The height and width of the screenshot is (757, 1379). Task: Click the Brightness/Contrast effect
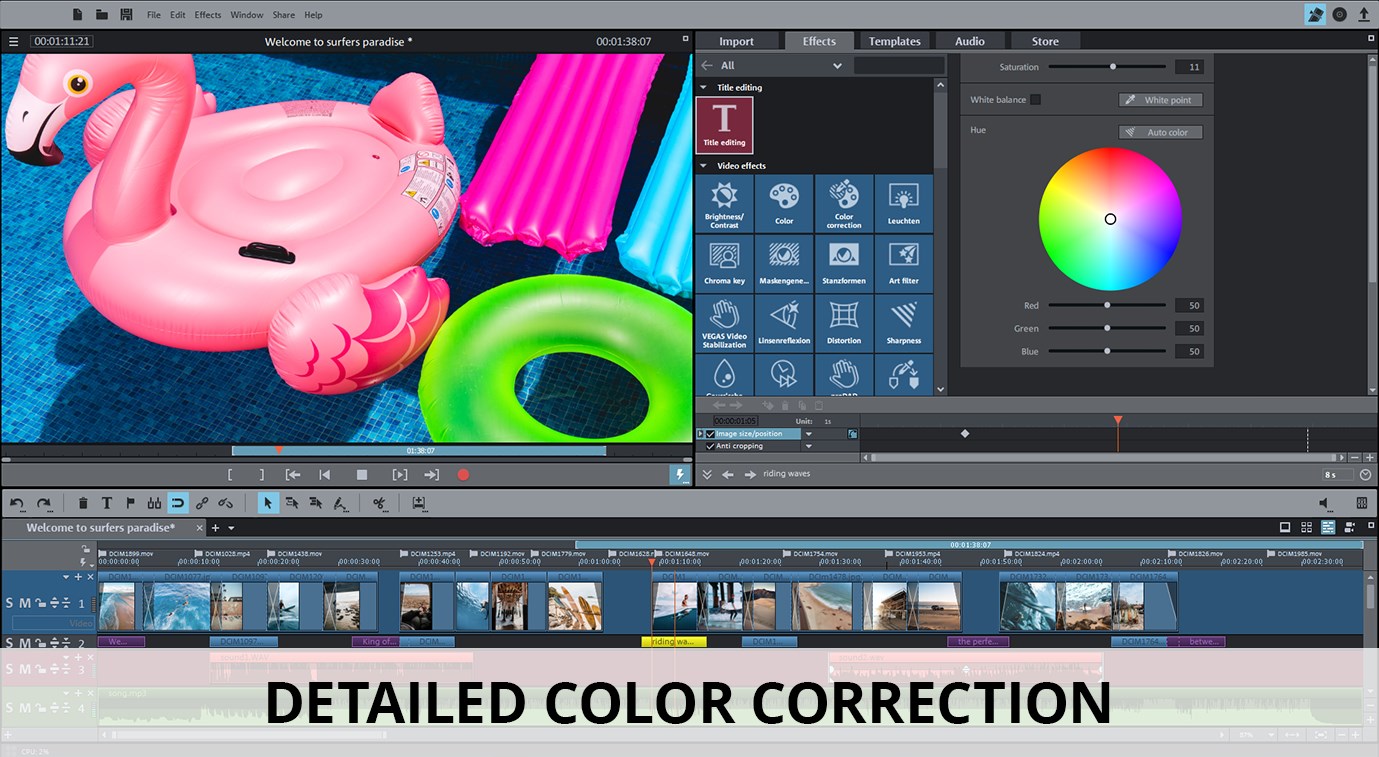(x=724, y=203)
